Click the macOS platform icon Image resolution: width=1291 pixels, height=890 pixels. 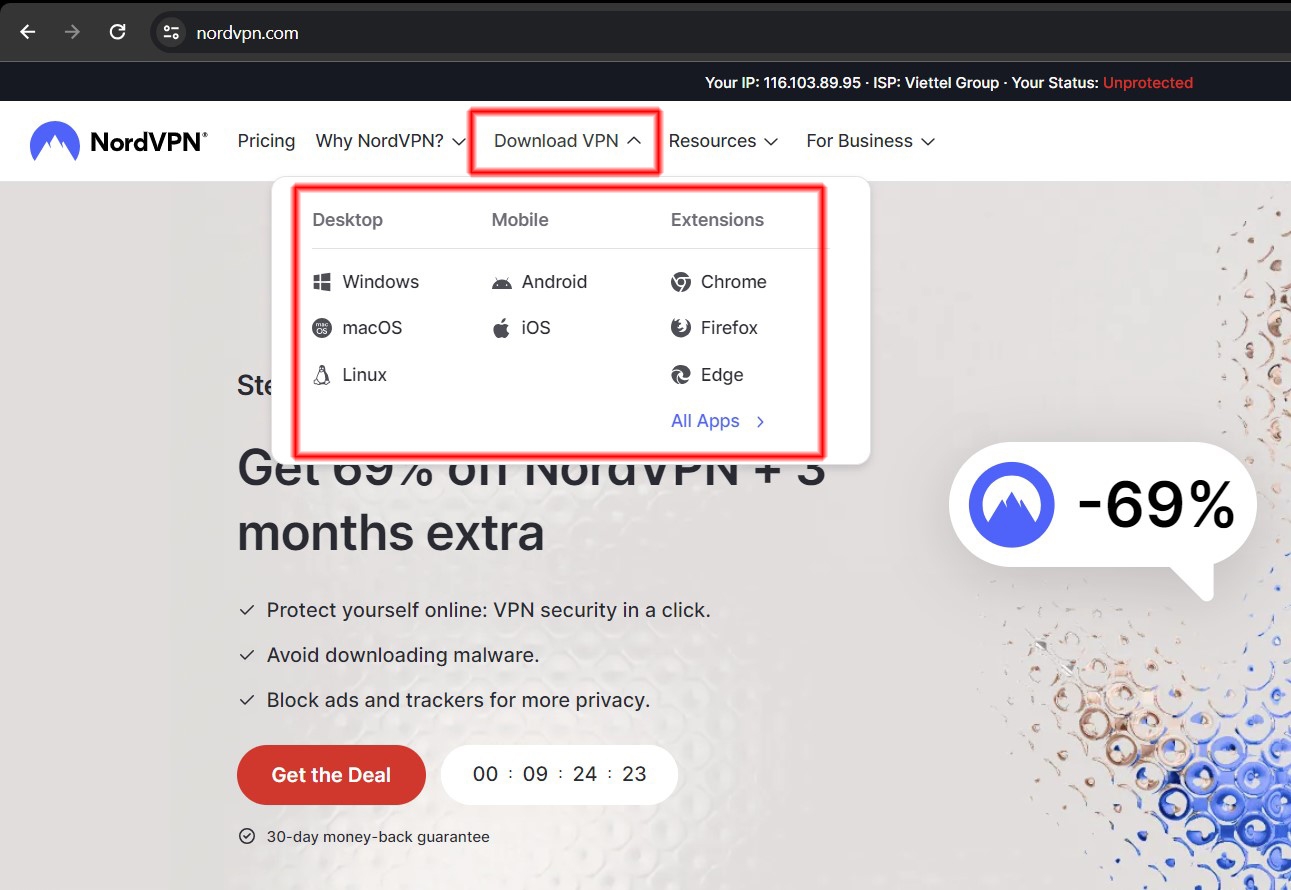click(x=321, y=327)
